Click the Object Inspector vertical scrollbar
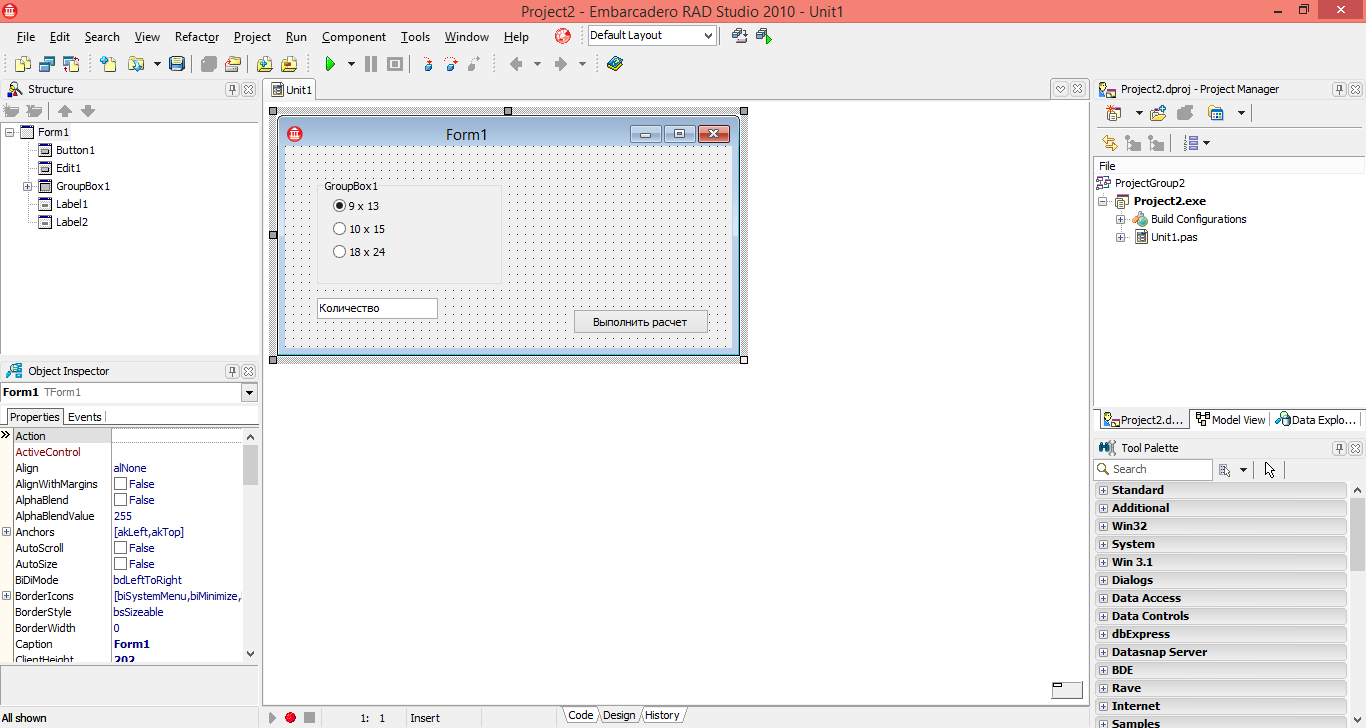The image size is (1366, 728). pyautogui.click(x=250, y=546)
